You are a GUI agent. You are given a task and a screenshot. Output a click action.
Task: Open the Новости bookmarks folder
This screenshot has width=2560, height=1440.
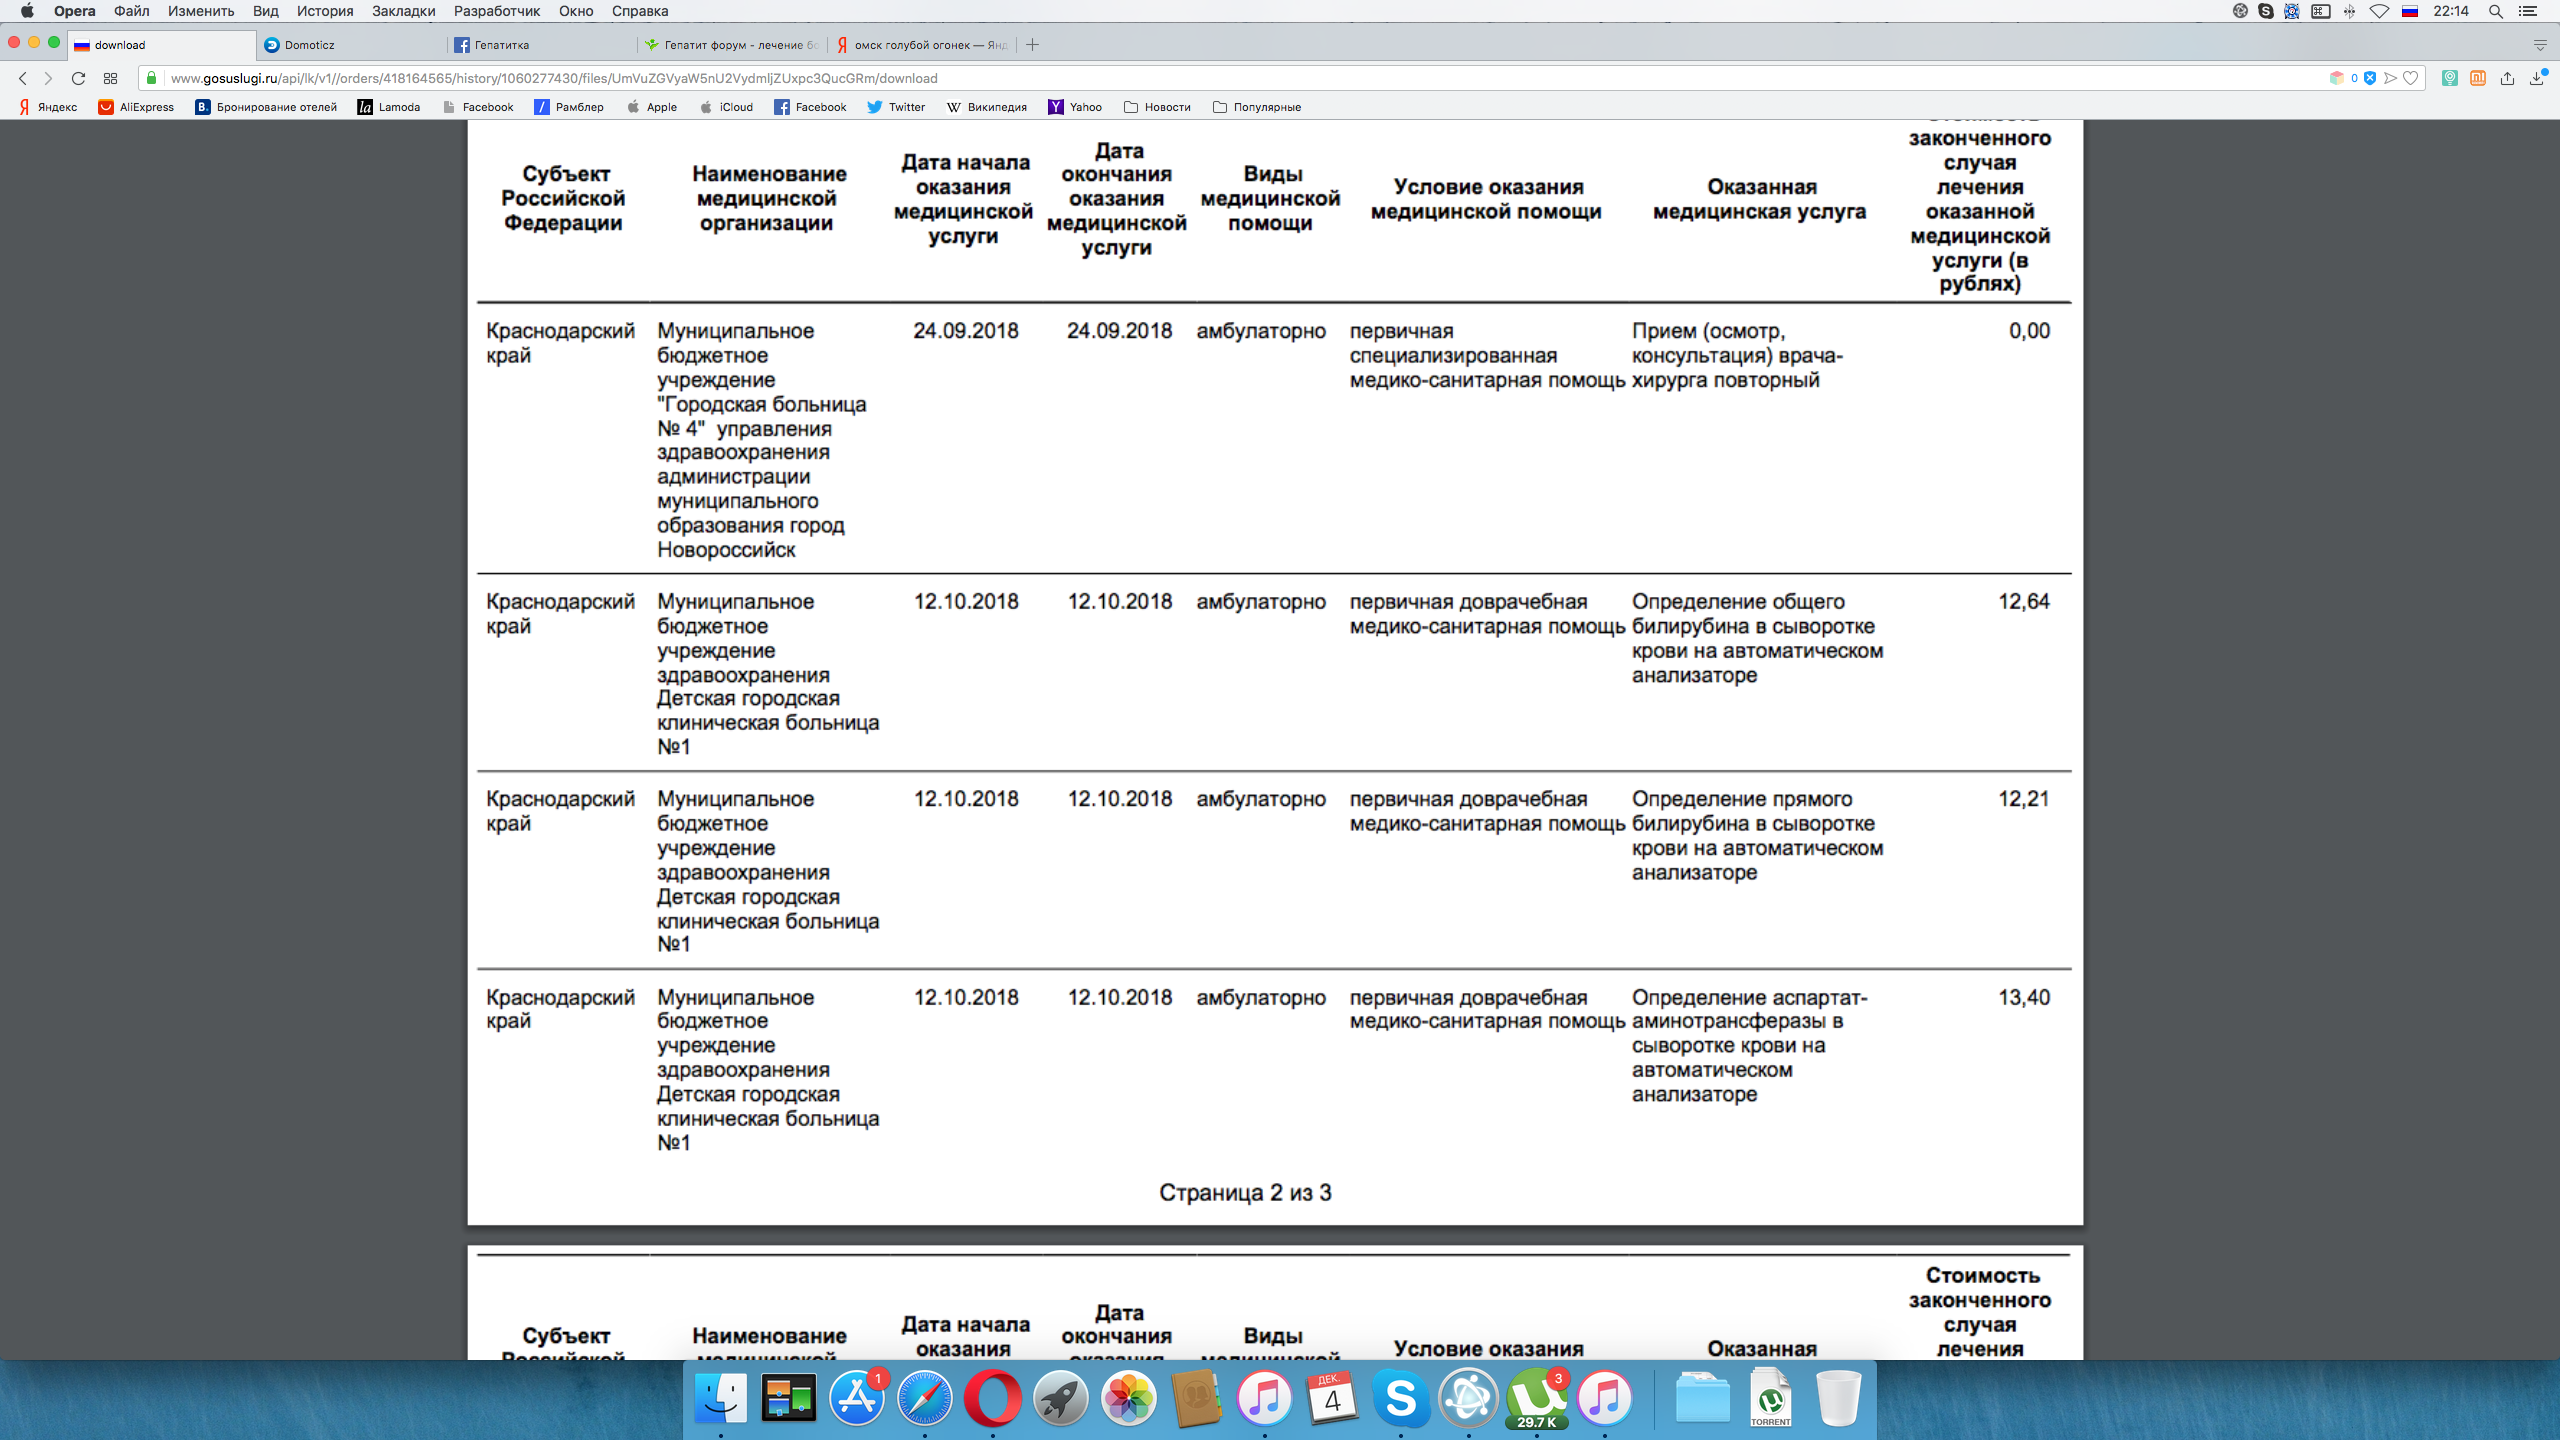(x=1157, y=107)
